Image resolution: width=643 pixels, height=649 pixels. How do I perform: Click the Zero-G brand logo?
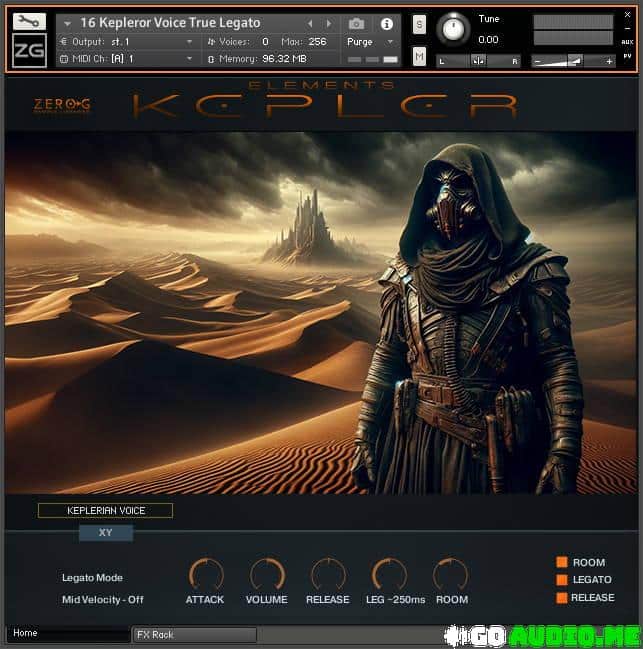tap(62, 105)
